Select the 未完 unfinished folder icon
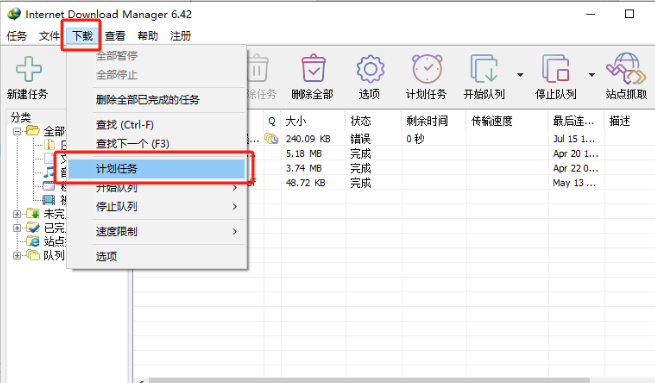 33,213
